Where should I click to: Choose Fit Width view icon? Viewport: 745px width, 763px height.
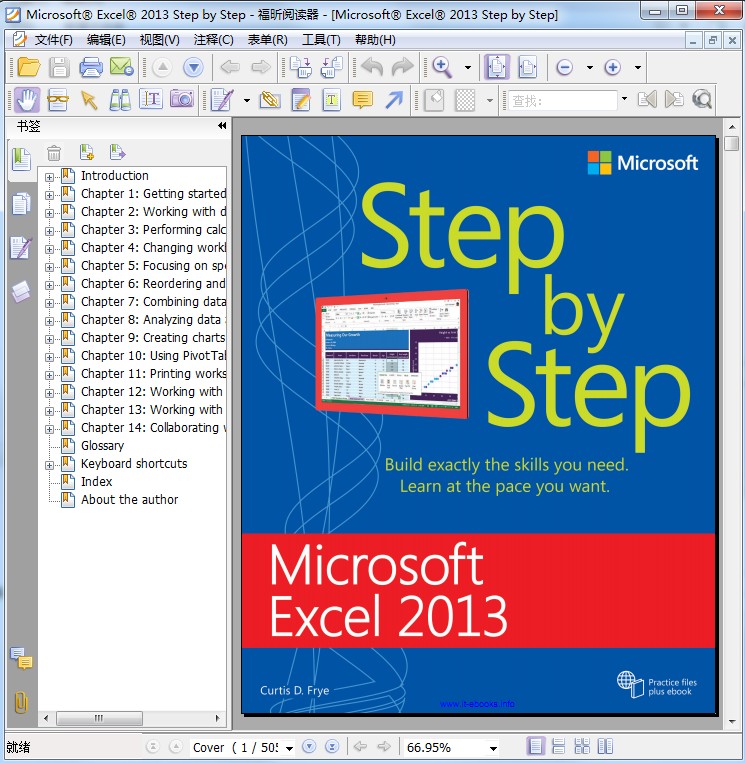click(528, 67)
